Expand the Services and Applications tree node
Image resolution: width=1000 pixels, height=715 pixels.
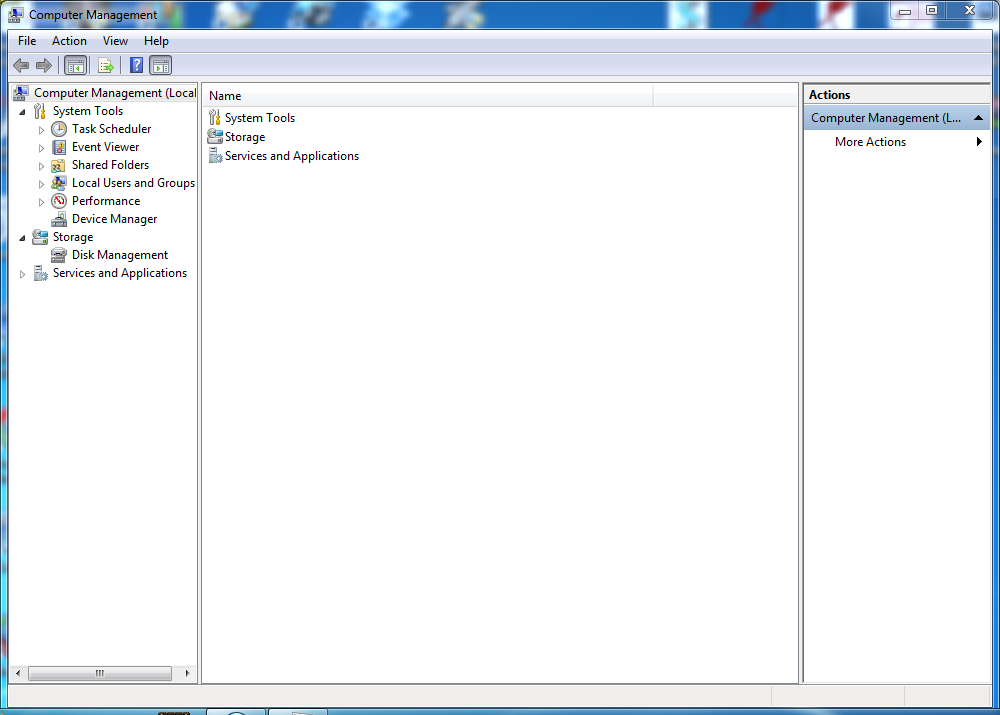coord(22,274)
